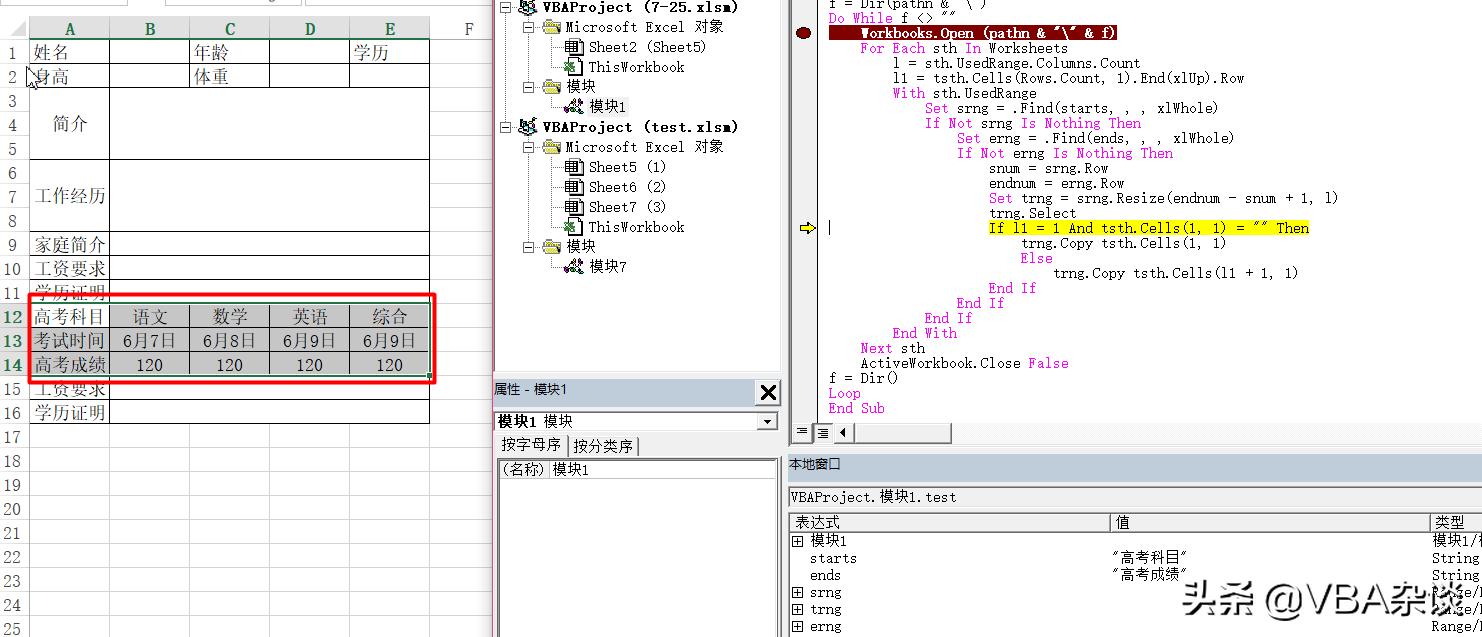This screenshot has width=1482, height=637.
Task: Select spreadsheet column E header
Action: coord(389,29)
